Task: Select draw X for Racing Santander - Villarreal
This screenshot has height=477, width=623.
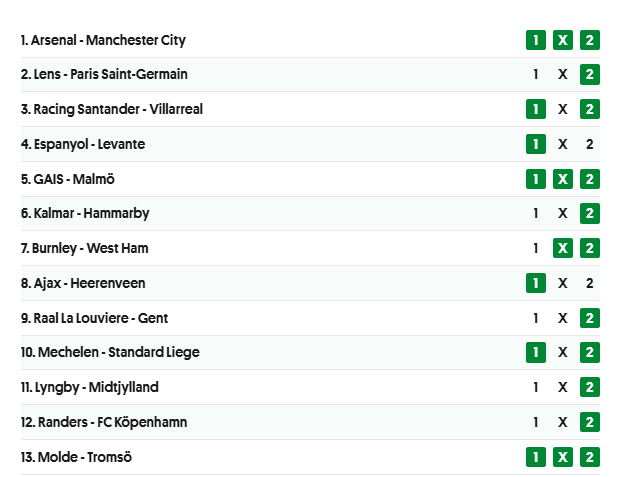Action: point(563,109)
